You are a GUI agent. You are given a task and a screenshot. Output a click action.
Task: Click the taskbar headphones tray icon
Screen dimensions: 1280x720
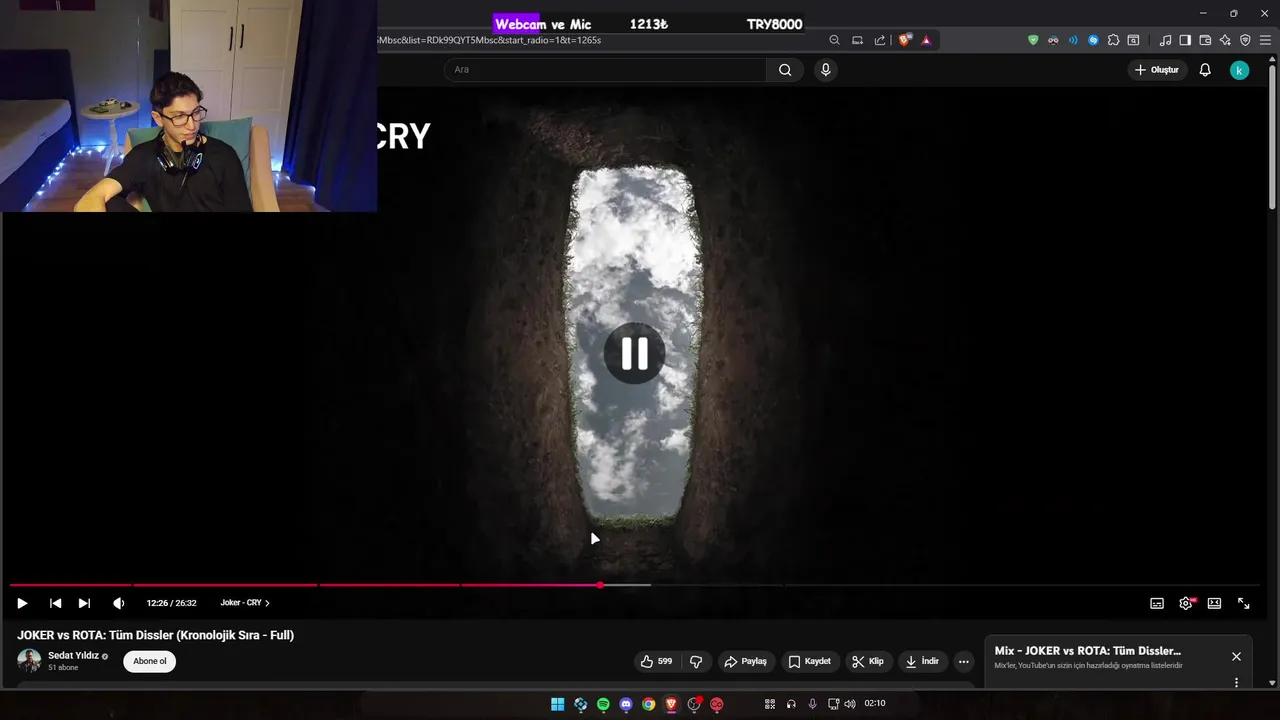tap(791, 704)
